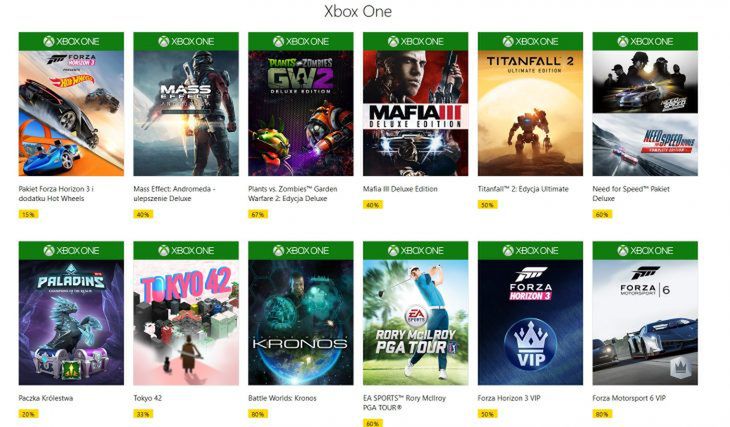Click the Xbox One section heading
The height and width of the screenshot is (427, 730).
pos(358,12)
